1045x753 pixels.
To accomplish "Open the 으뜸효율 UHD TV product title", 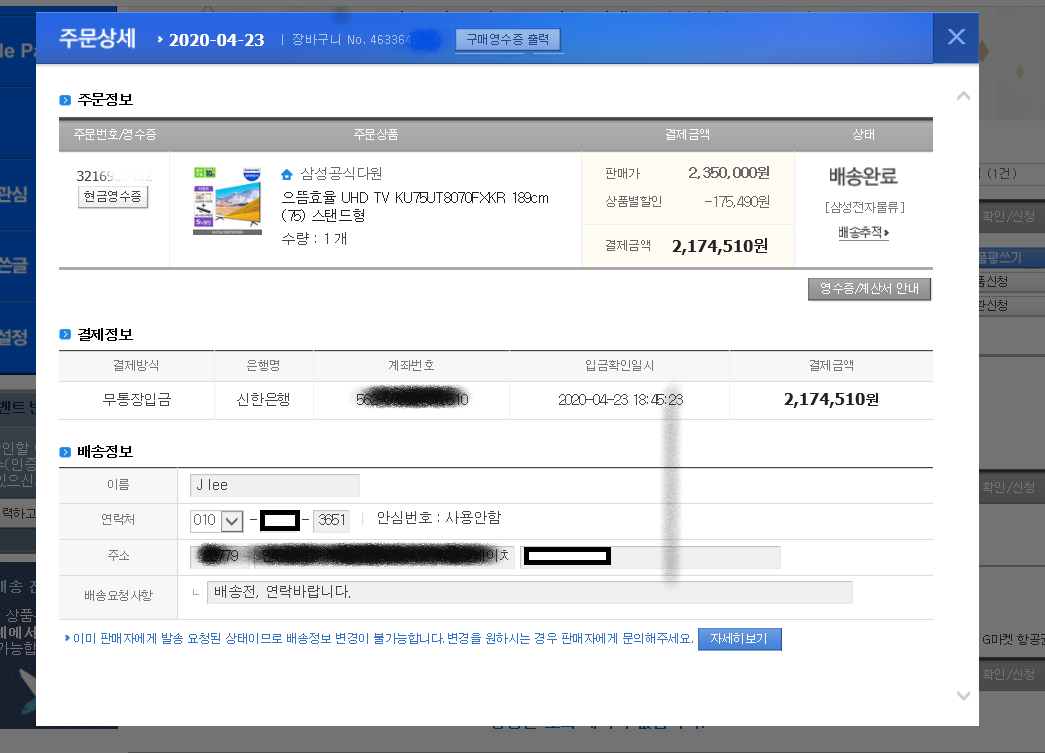I will 415,207.
